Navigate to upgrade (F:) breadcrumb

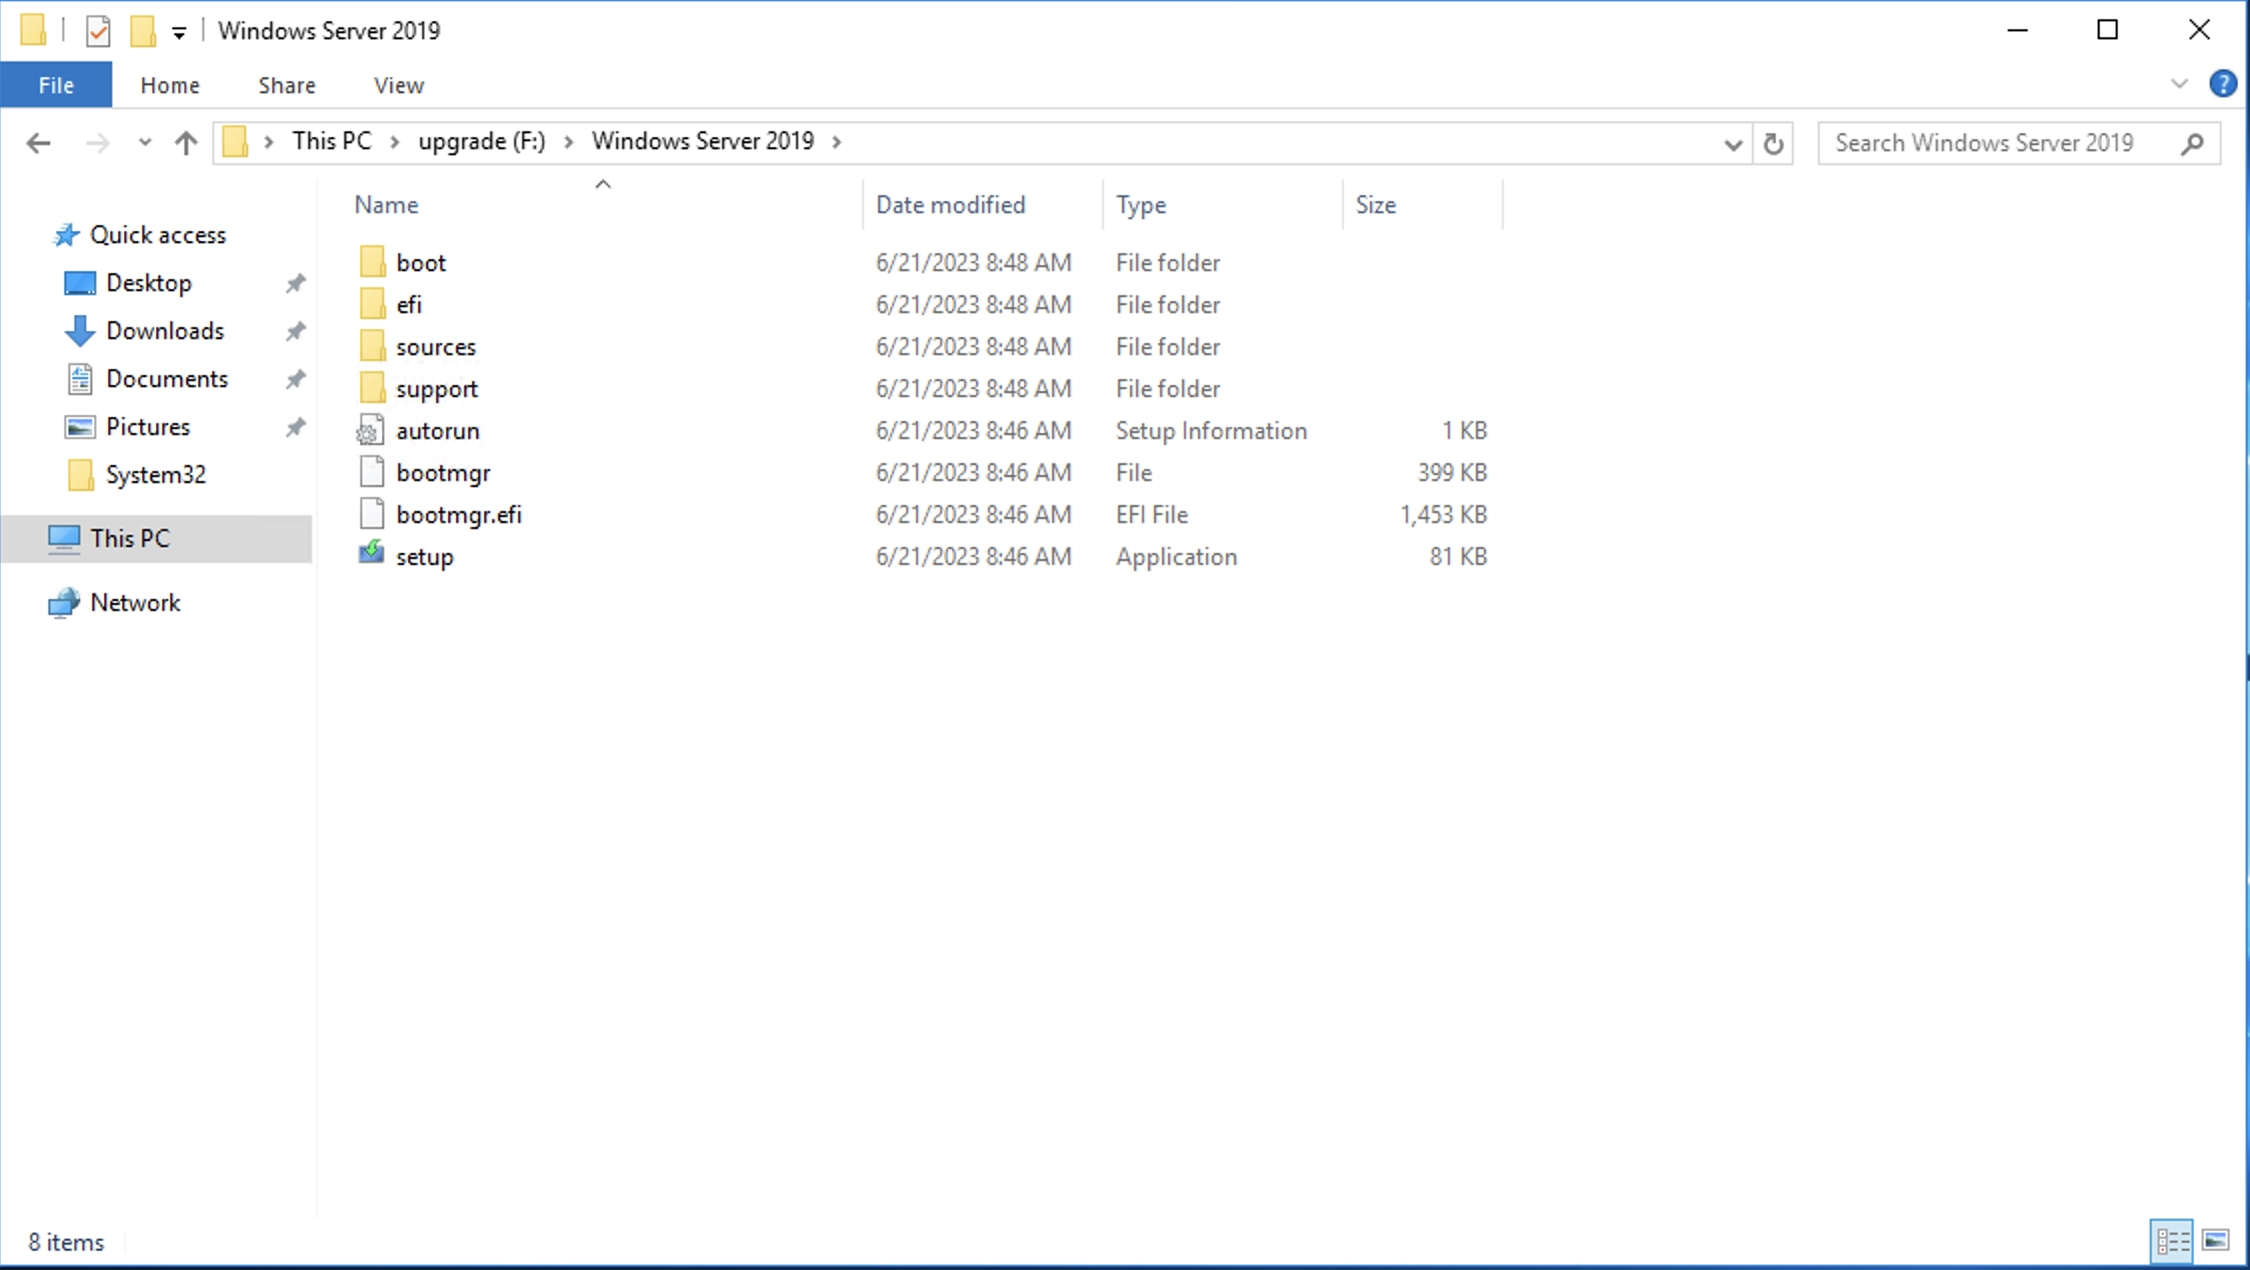click(482, 141)
